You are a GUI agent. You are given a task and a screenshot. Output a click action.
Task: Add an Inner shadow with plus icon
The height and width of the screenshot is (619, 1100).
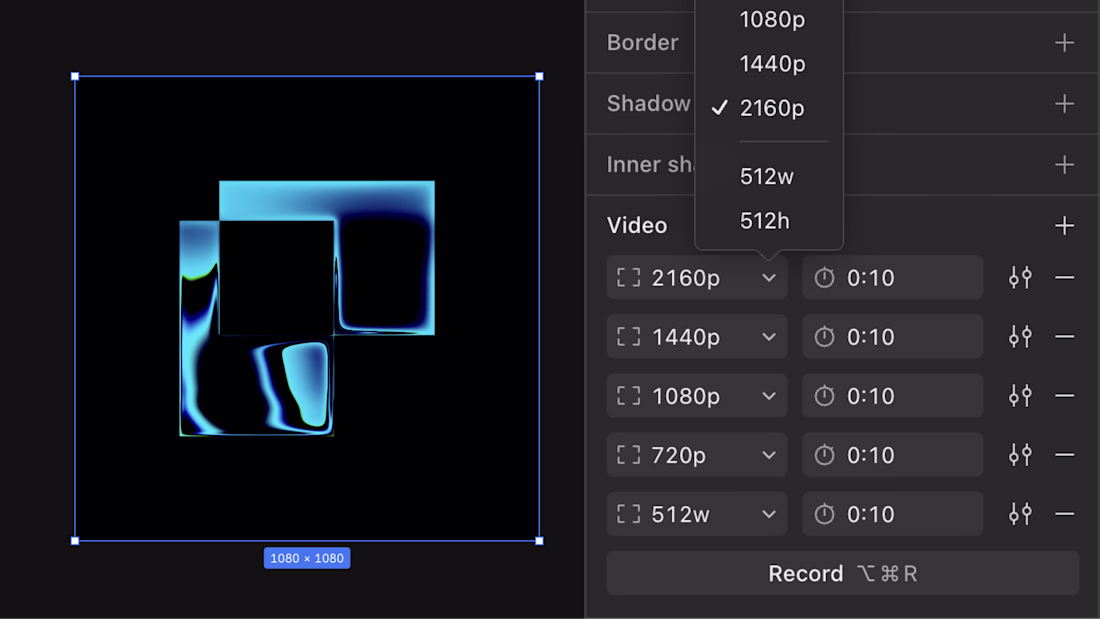[x=1064, y=165]
